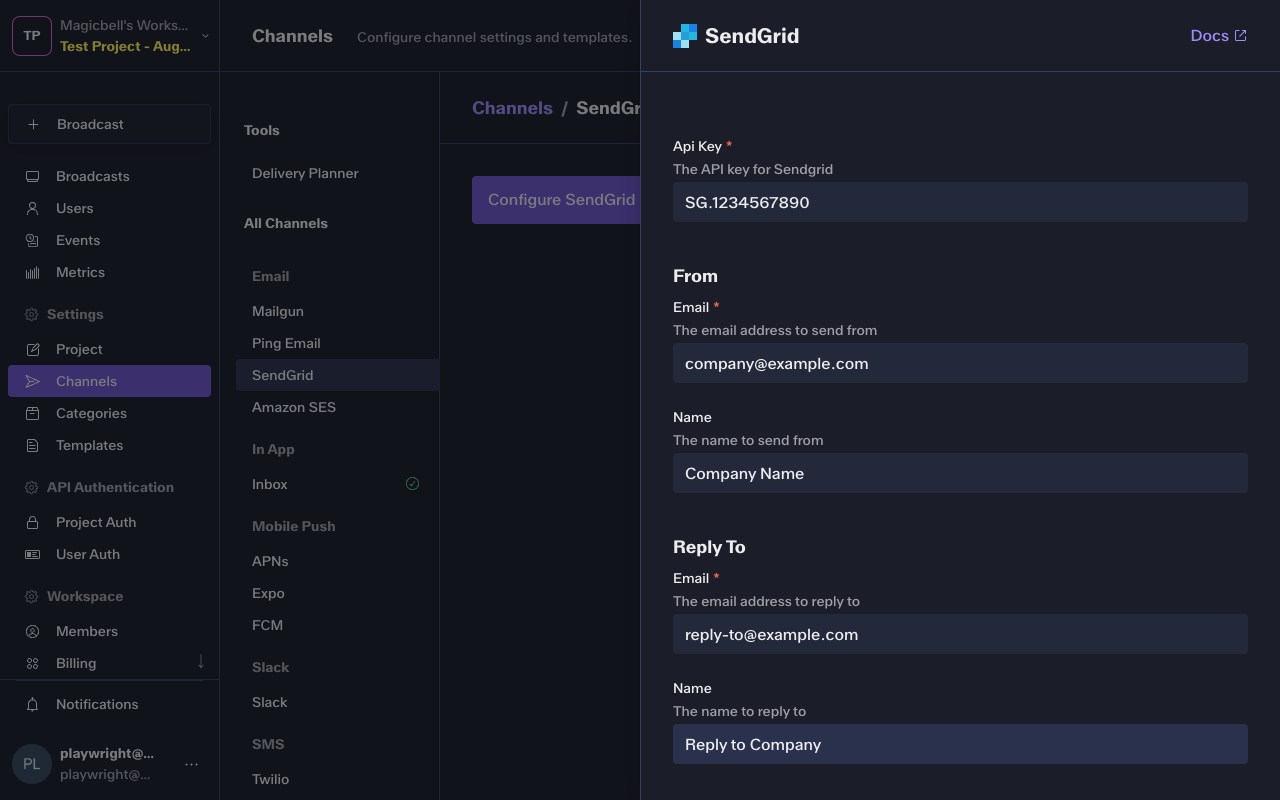Click the Members icon

pos(32,631)
